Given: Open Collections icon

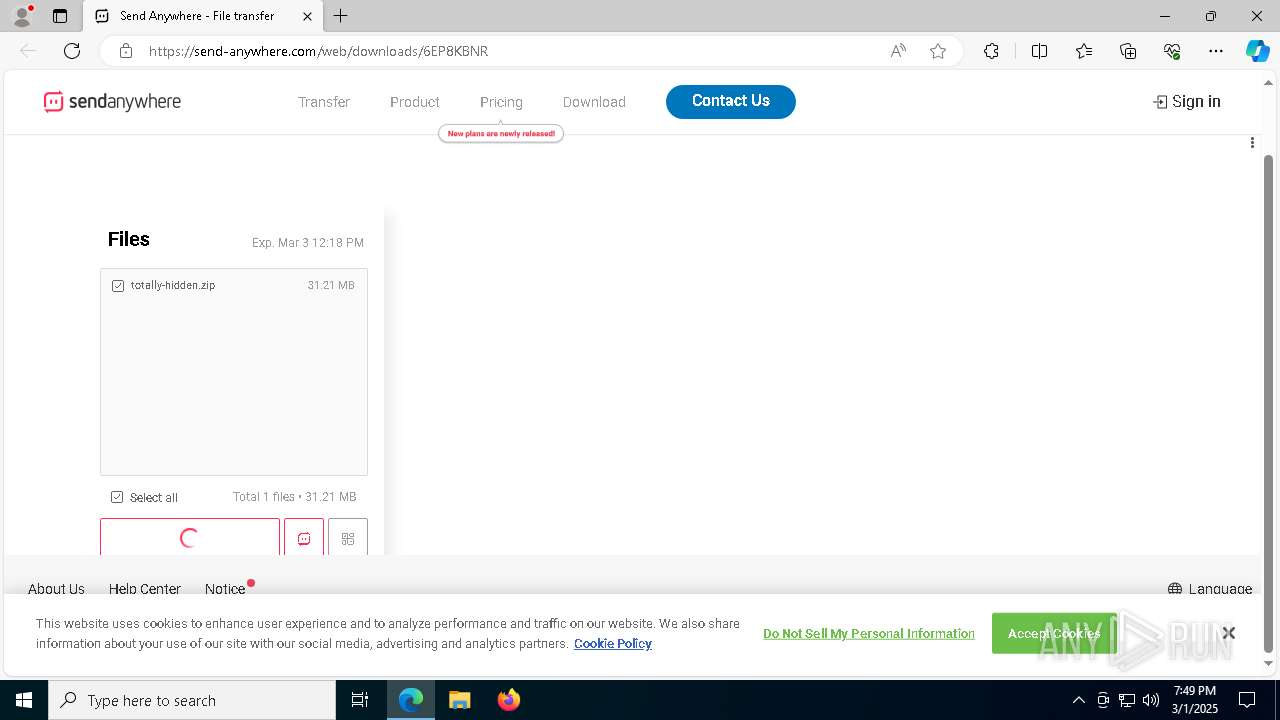Looking at the screenshot, I should tap(1128, 51).
